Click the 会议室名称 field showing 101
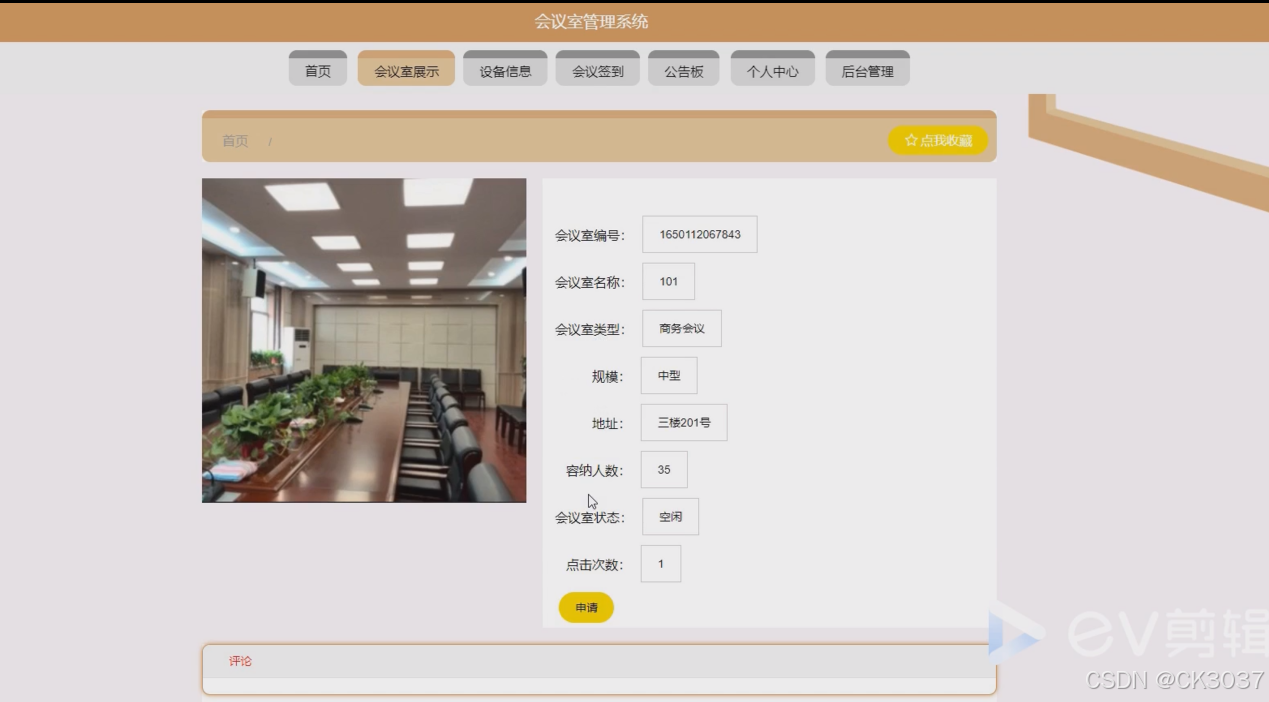 [x=668, y=281]
